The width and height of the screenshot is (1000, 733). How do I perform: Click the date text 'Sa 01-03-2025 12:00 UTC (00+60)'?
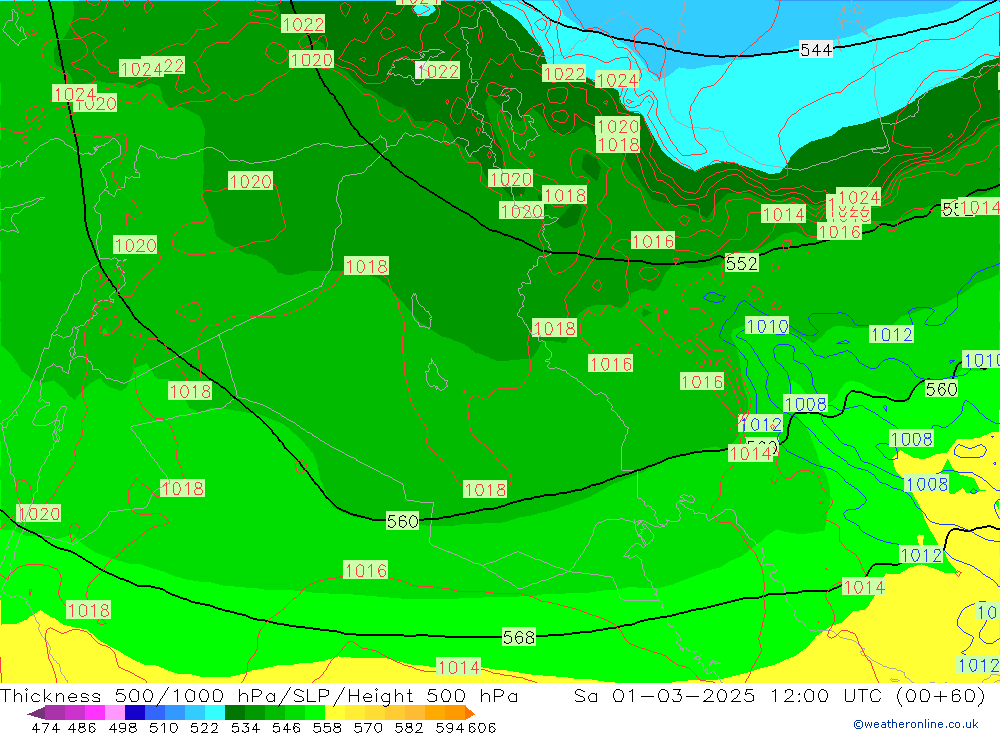(x=779, y=695)
